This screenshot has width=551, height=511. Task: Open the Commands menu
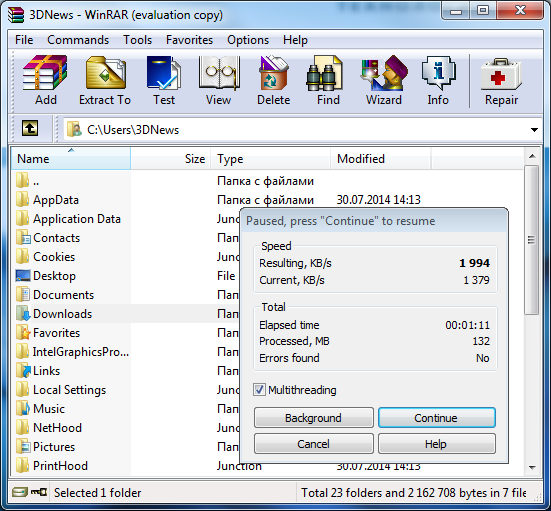point(78,40)
